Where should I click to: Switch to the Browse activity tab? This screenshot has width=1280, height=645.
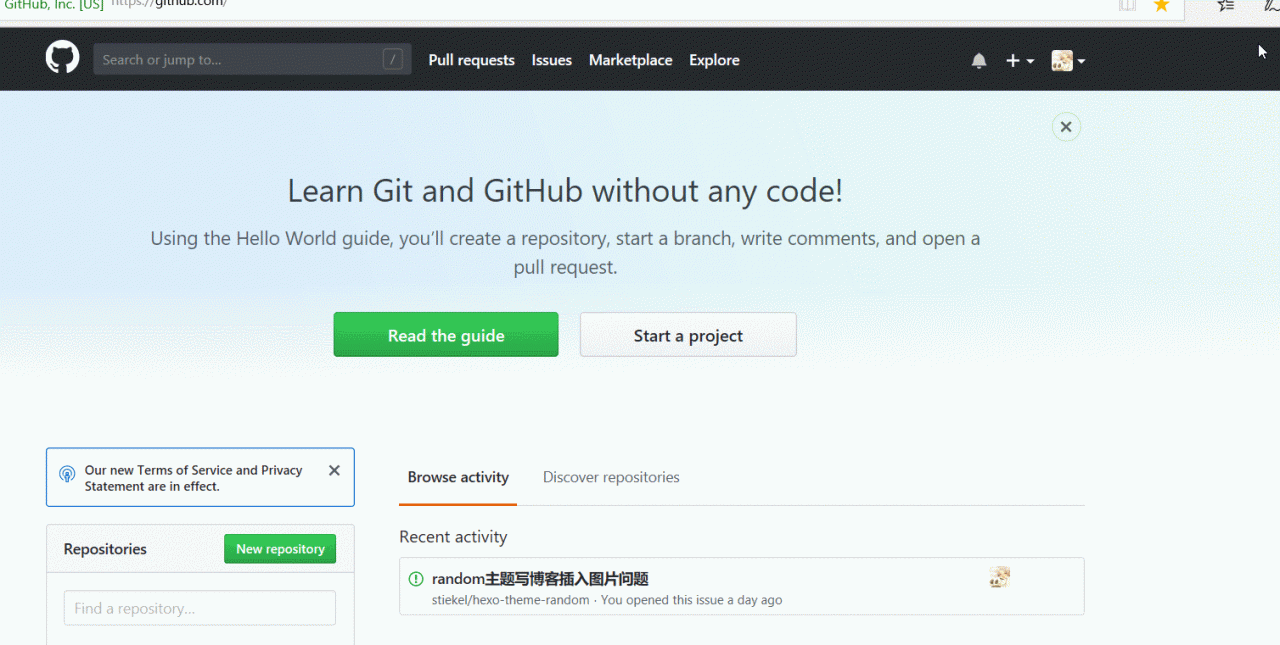(x=458, y=477)
